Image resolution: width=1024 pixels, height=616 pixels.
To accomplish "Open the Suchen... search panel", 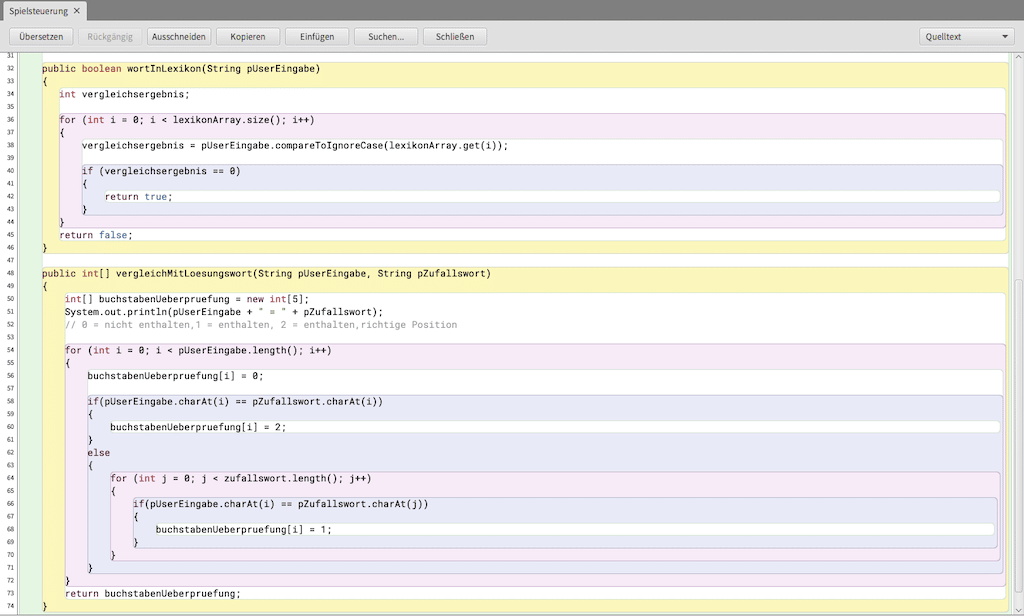I will (x=386, y=36).
